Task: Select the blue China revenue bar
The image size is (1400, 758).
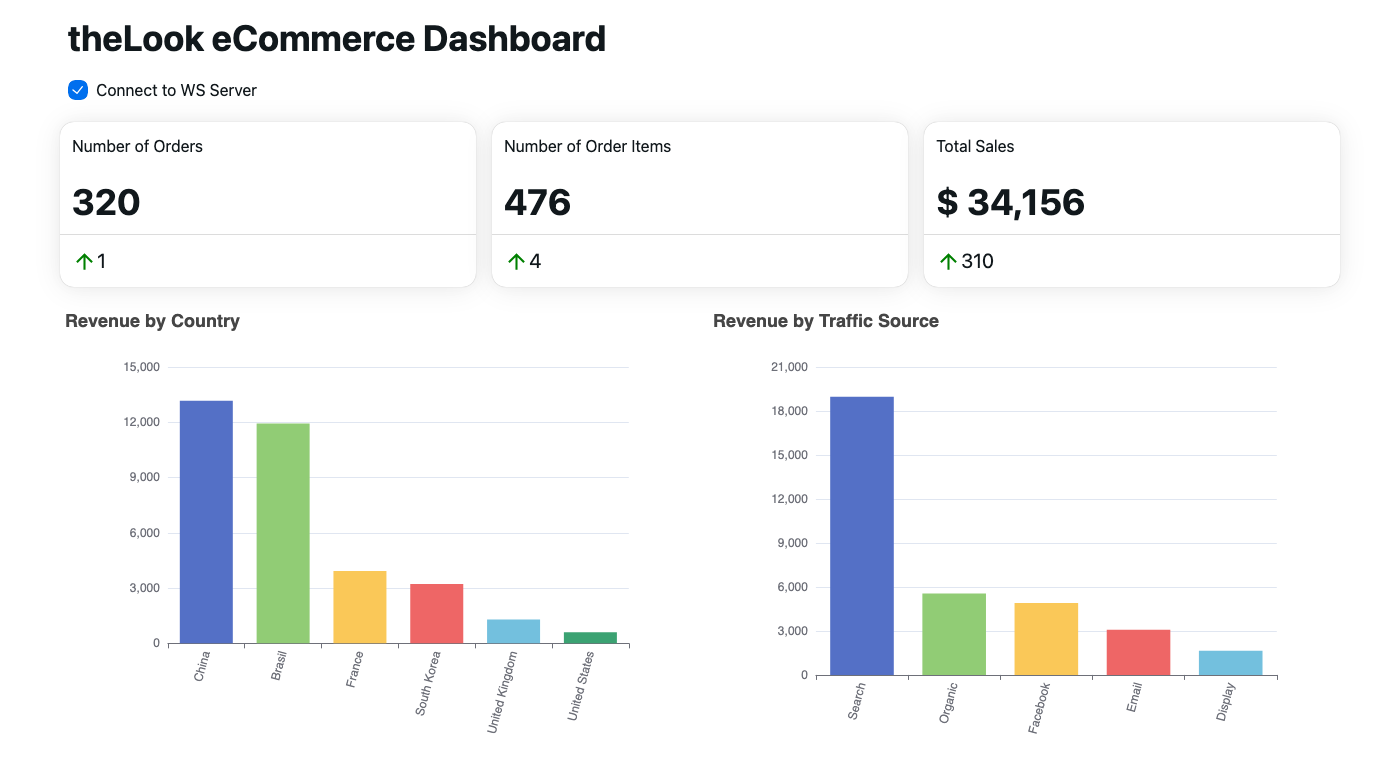Action: tap(206, 522)
